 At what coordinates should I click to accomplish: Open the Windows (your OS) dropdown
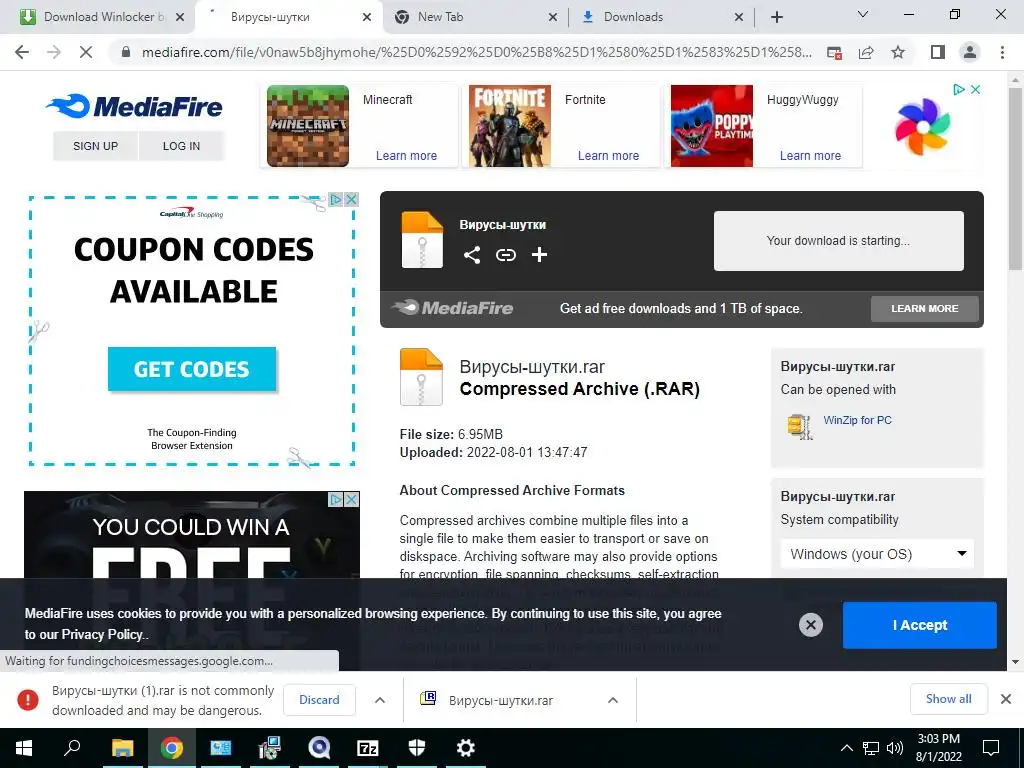tap(877, 554)
